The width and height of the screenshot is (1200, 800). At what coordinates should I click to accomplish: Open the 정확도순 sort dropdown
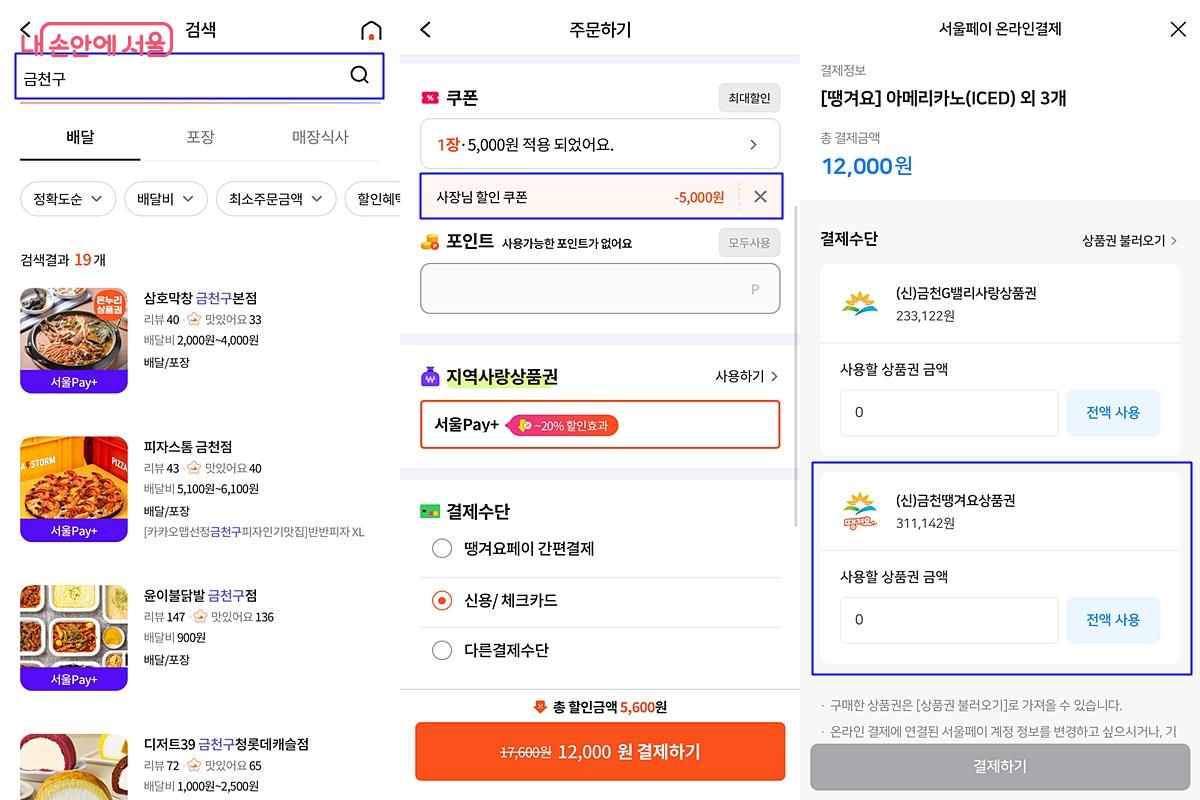(67, 199)
